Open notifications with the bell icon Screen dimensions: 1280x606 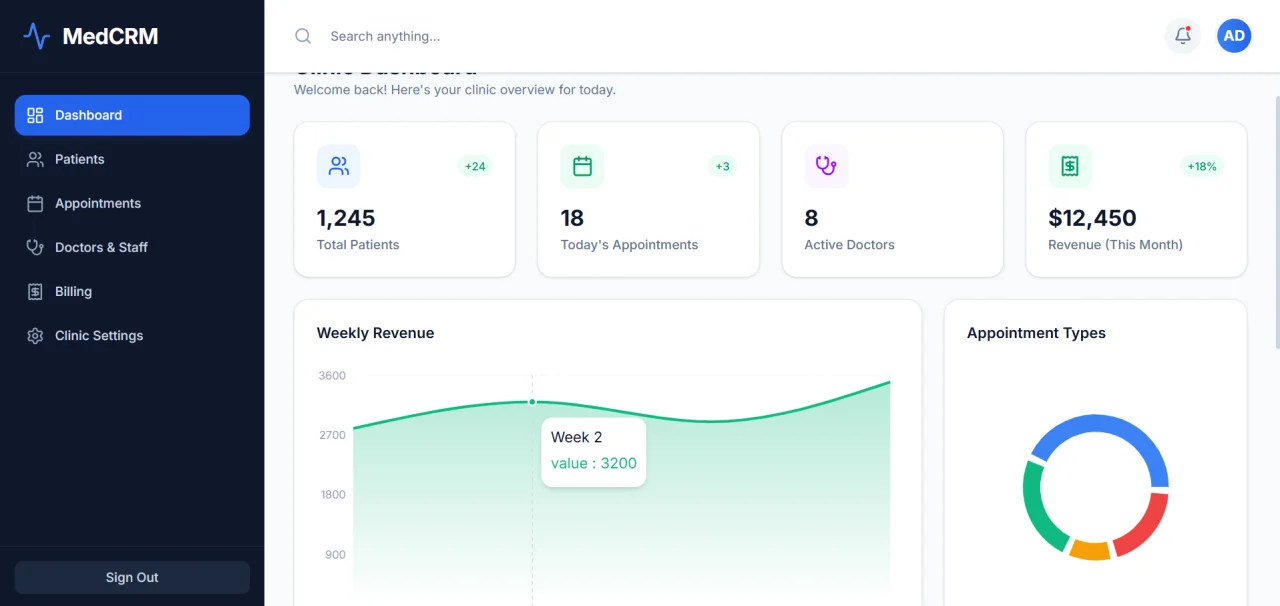(1183, 36)
